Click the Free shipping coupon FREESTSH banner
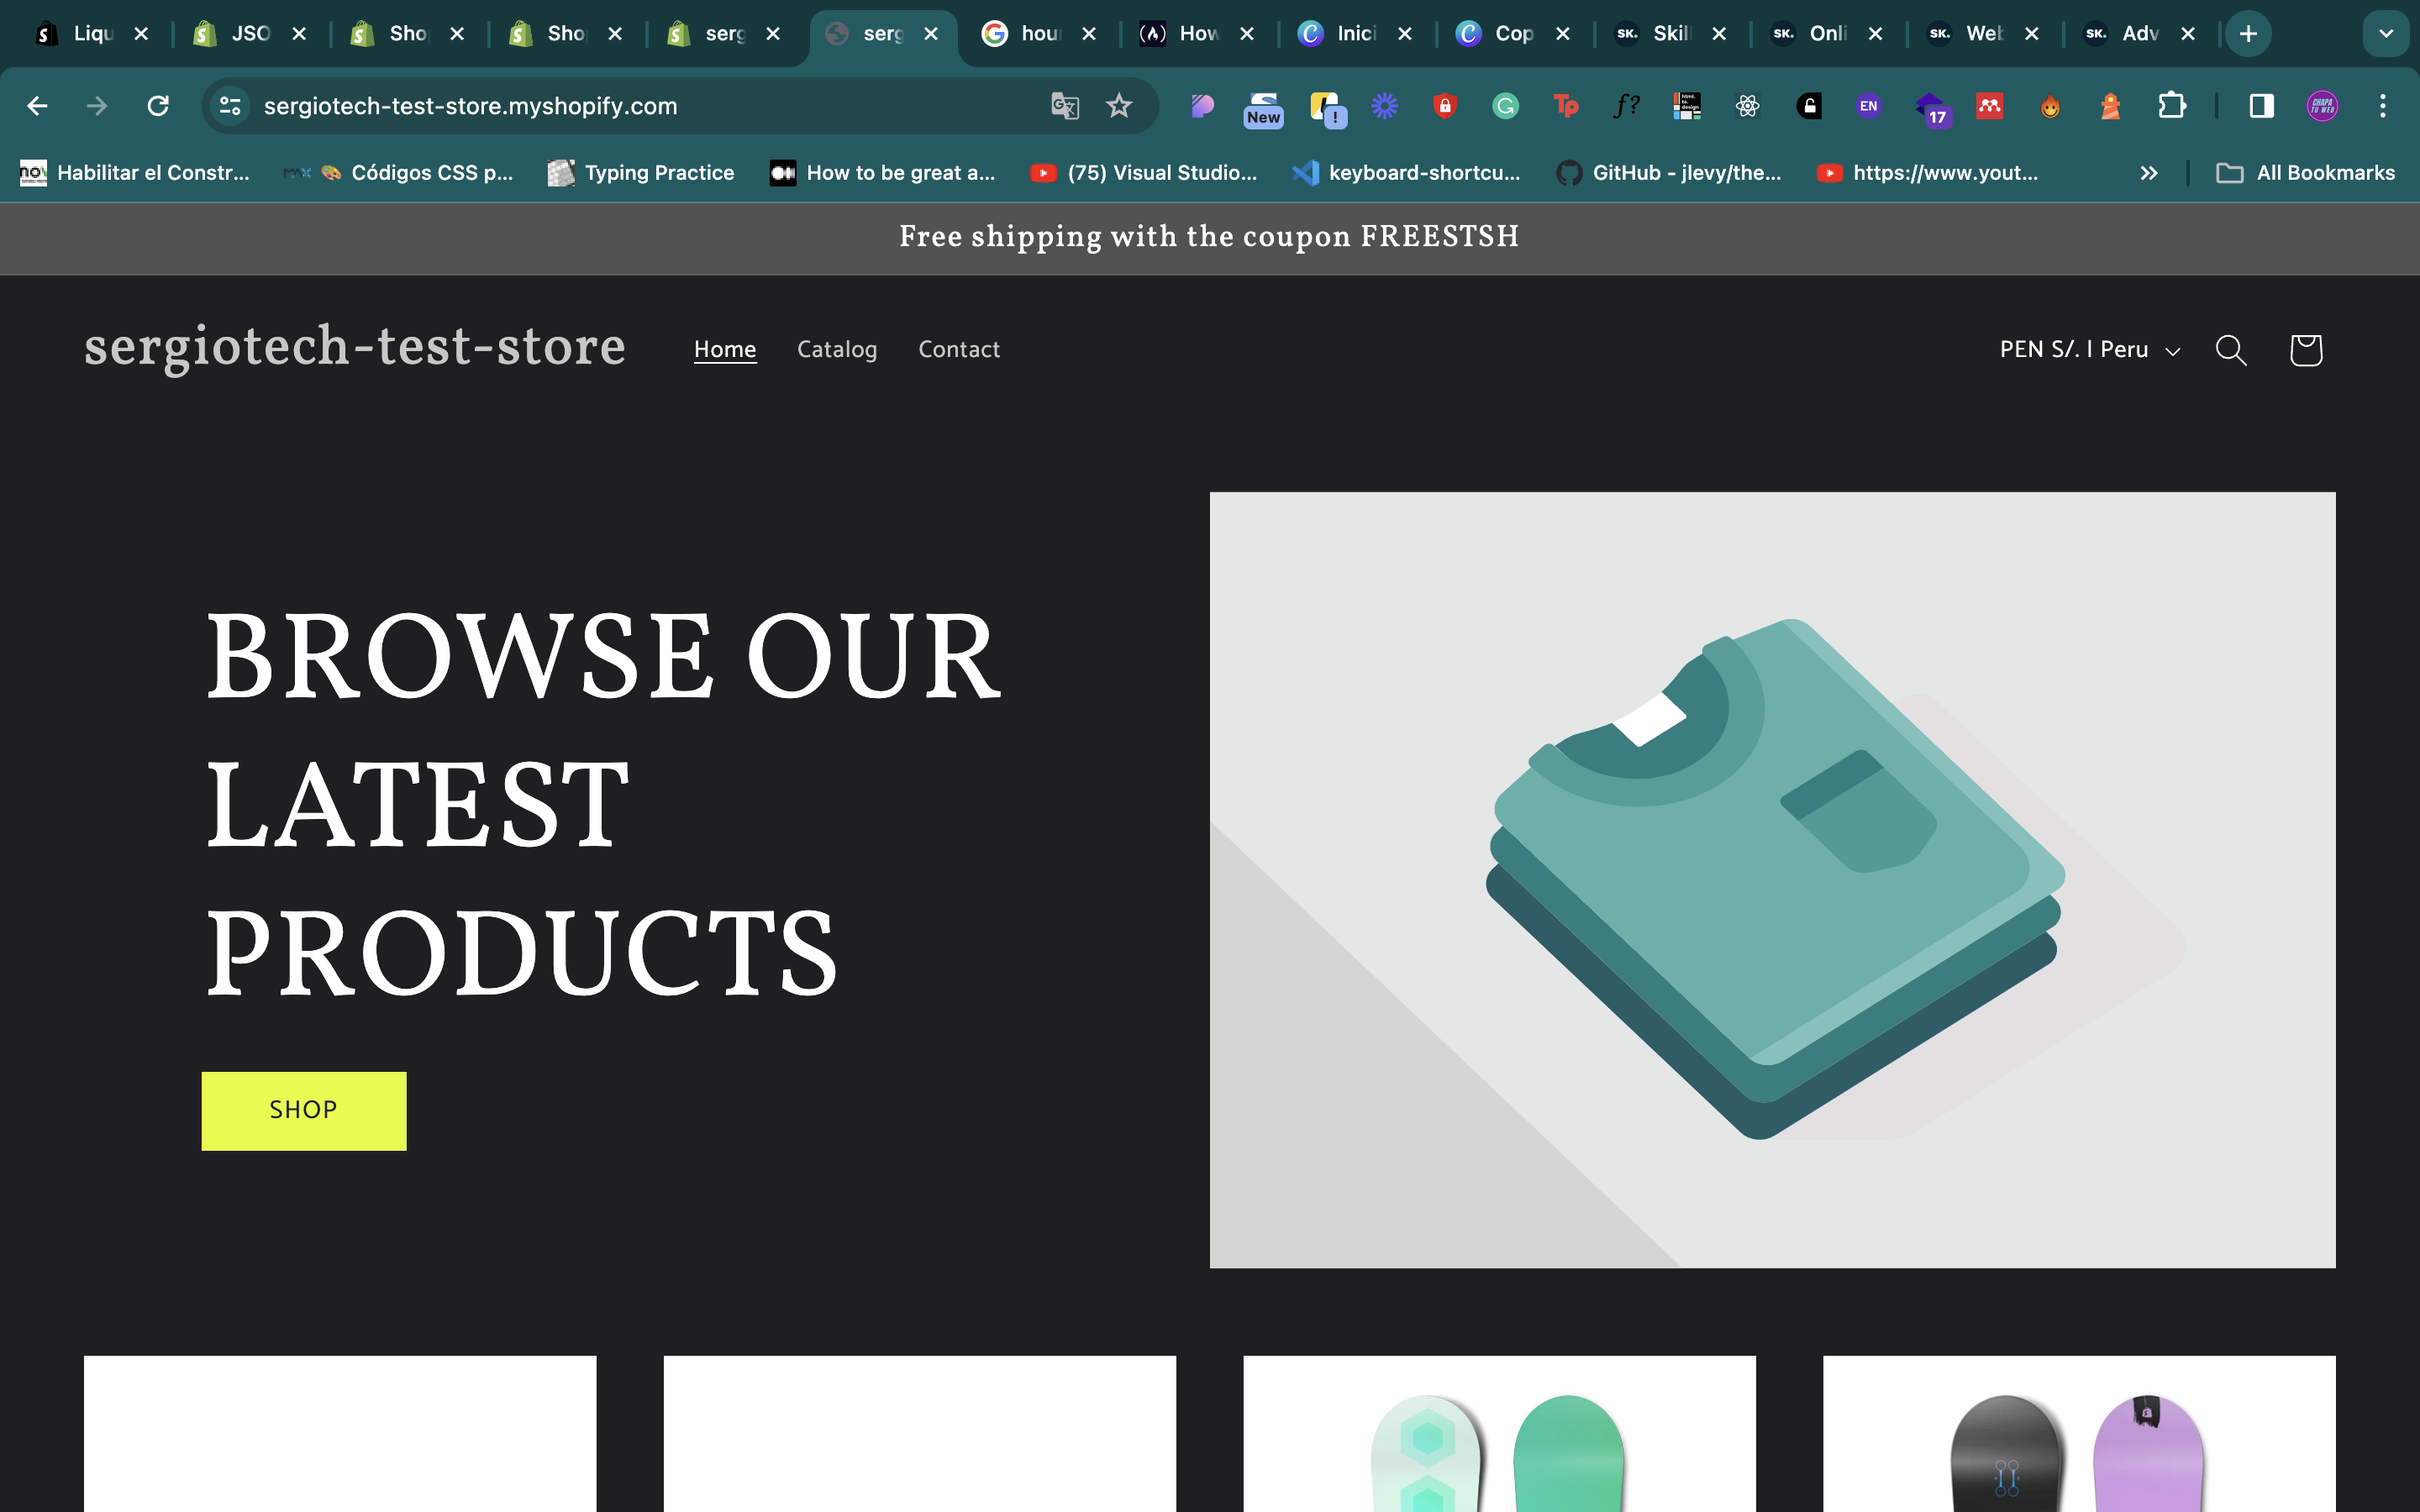The height and width of the screenshot is (1512, 2420). [x=1209, y=237]
